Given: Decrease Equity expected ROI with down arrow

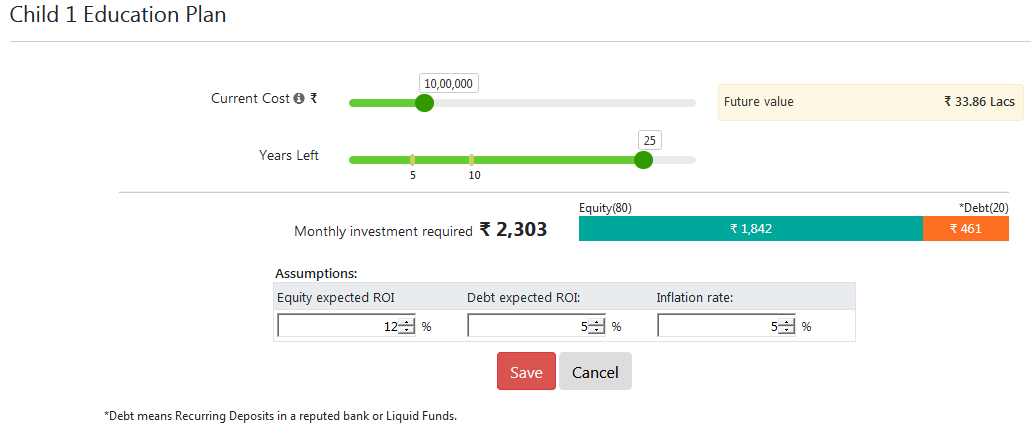Looking at the screenshot, I should (406, 331).
